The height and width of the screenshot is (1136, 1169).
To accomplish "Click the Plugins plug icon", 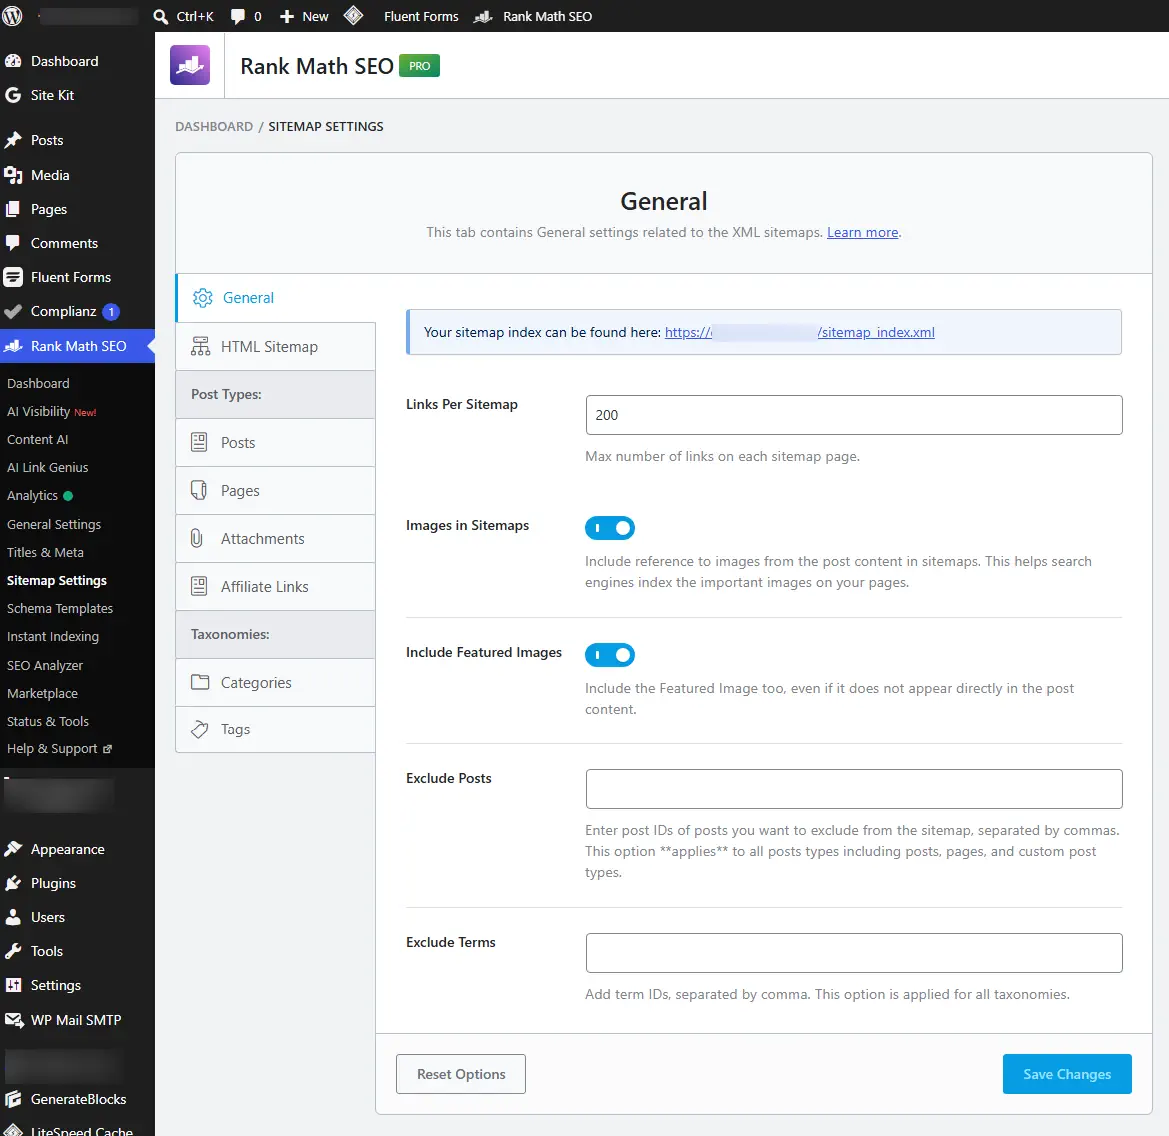I will pos(13,883).
